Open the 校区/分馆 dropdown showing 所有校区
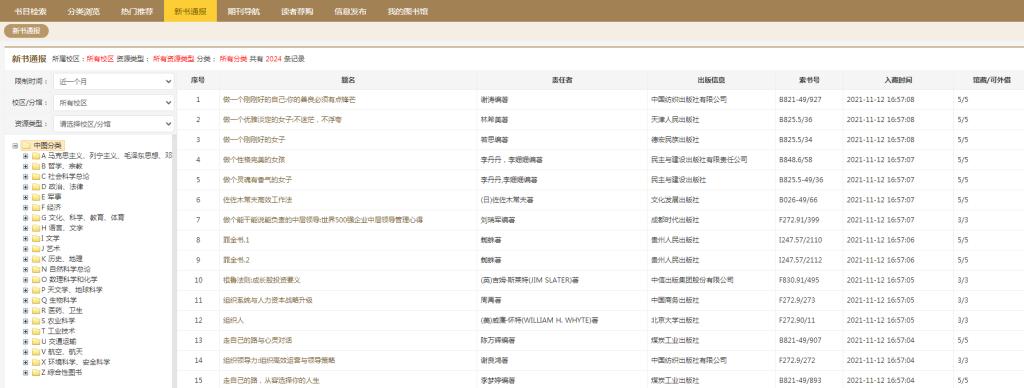Viewport: 1024px width, 388px height. pos(114,103)
